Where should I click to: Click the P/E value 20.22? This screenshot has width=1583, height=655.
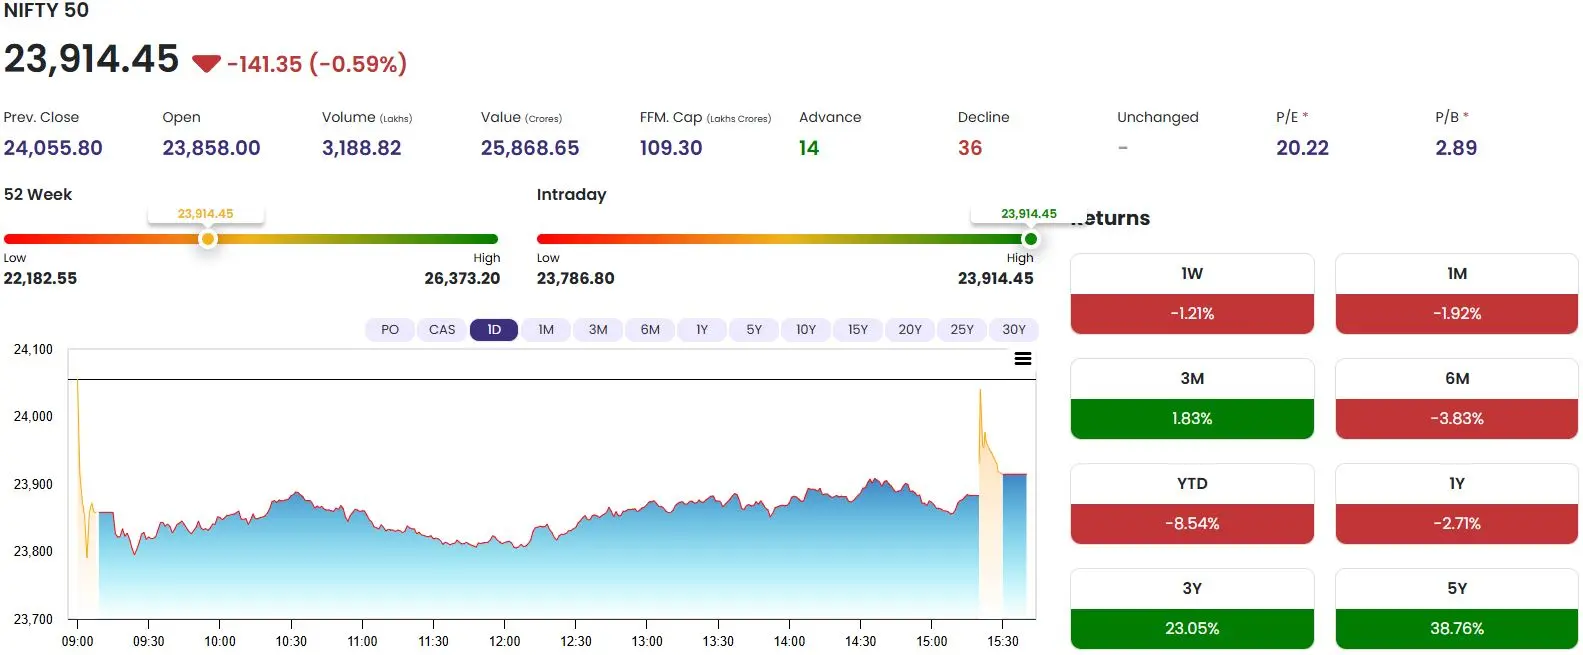tap(1302, 148)
